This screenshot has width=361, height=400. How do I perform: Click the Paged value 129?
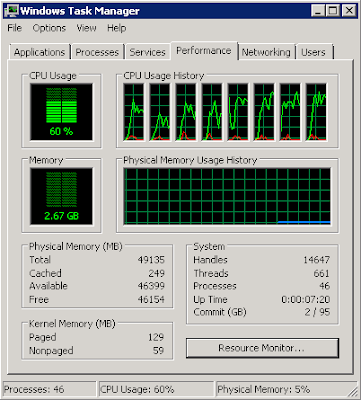pos(156,337)
